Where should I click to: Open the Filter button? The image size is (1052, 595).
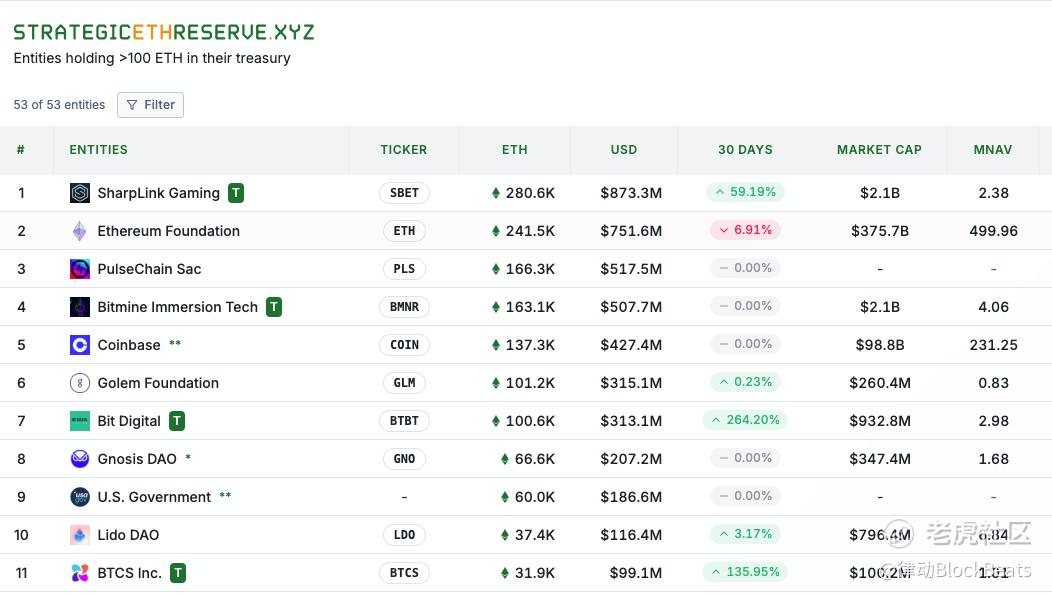[x=150, y=105]
